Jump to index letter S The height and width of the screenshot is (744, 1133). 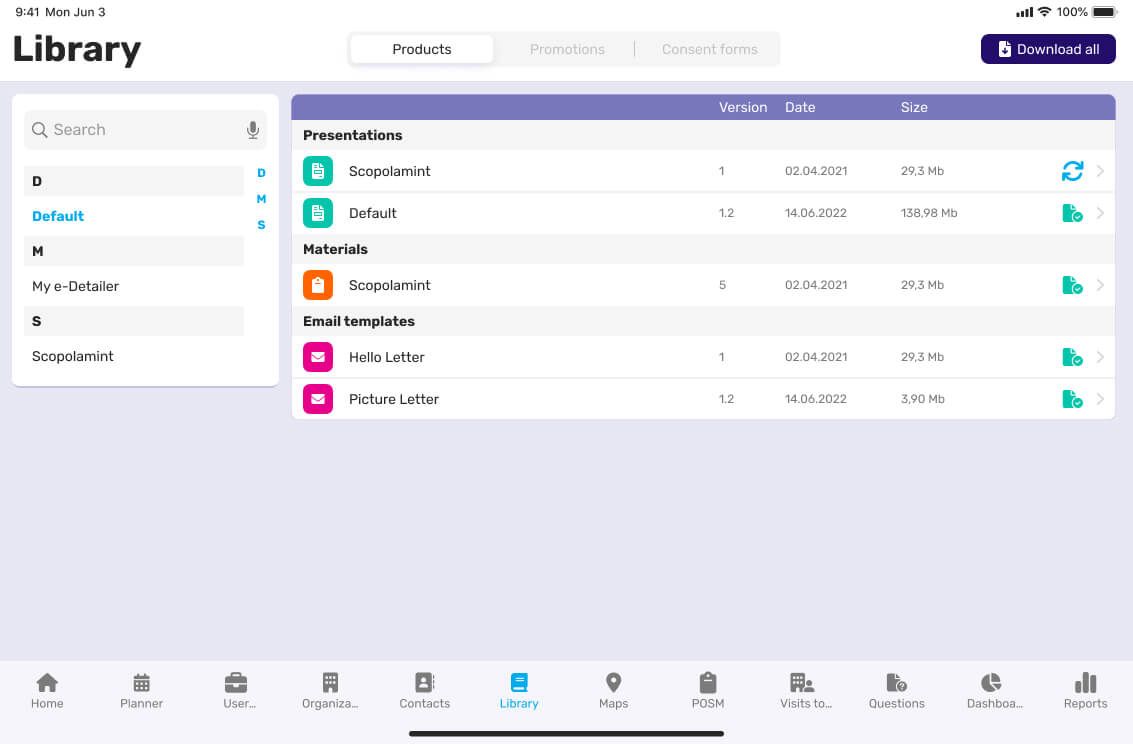261,225
